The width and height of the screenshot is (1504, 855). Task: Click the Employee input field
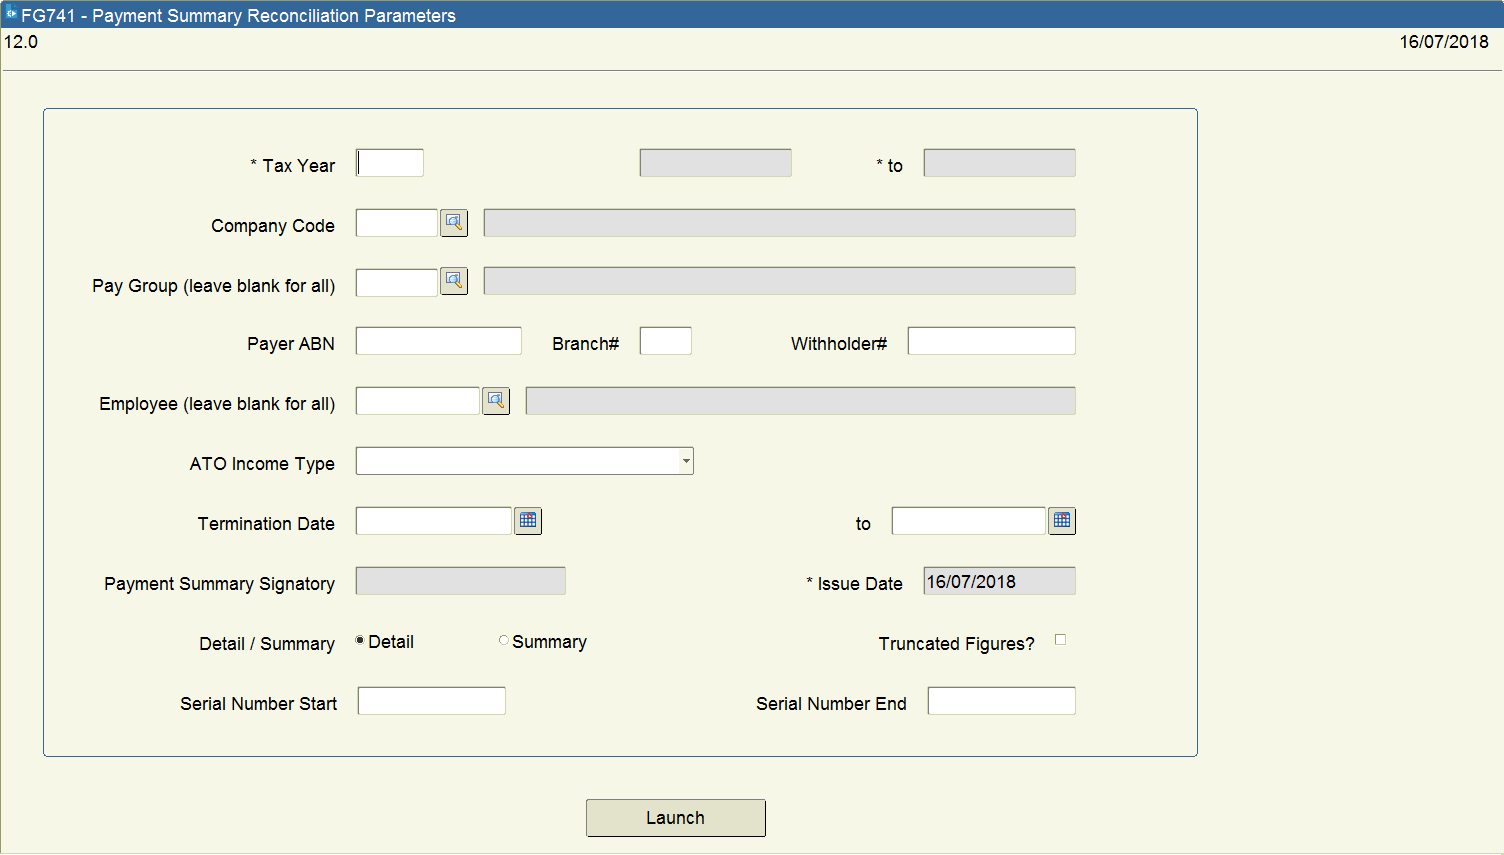[x=418, y=400]
